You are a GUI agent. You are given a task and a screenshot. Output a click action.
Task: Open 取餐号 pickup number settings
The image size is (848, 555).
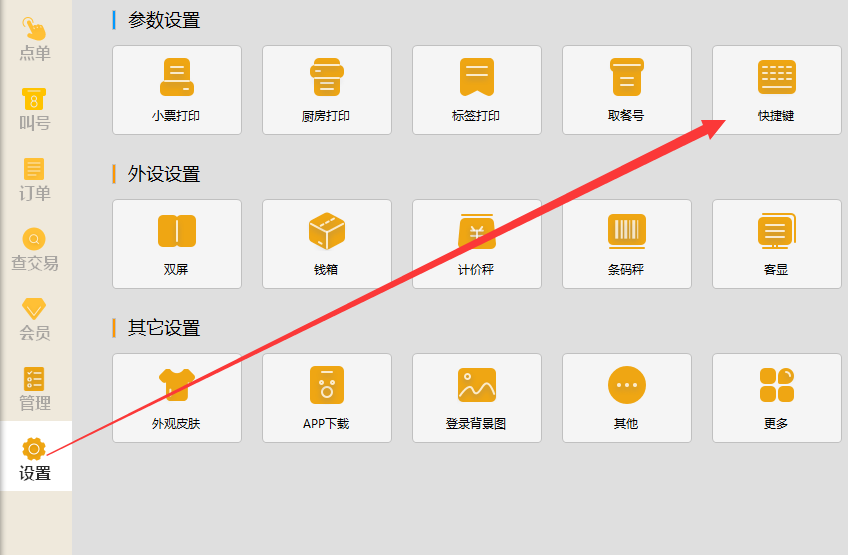tap(626, 90)
